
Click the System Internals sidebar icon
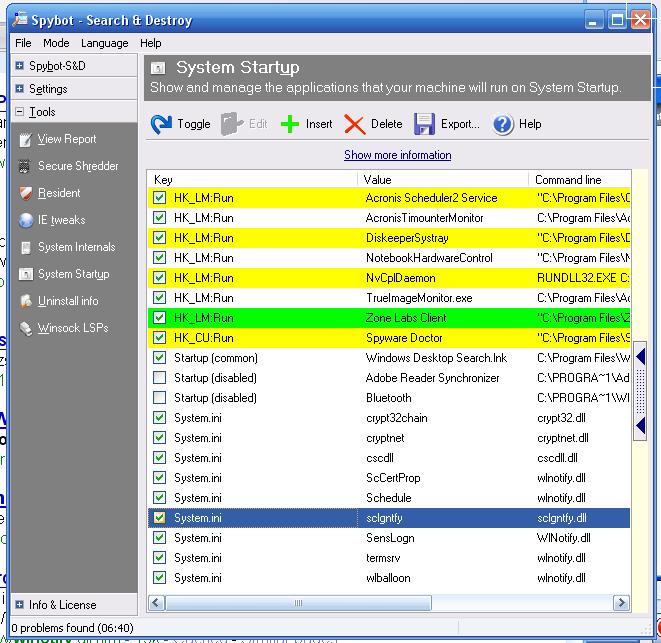[25, 248]
